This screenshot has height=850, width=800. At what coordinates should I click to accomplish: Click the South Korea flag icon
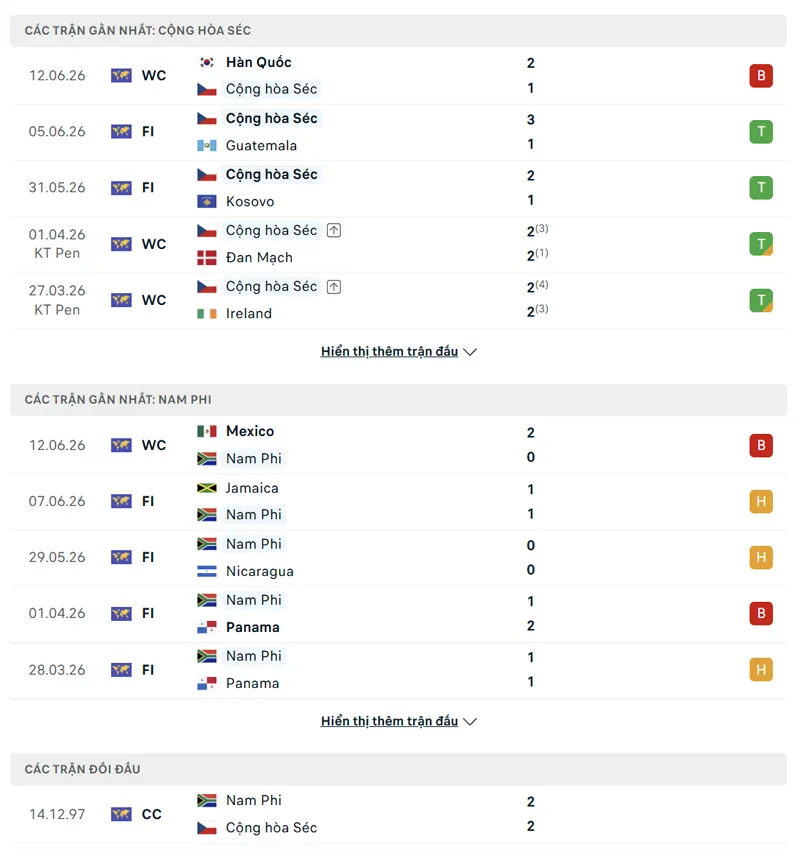207,62
